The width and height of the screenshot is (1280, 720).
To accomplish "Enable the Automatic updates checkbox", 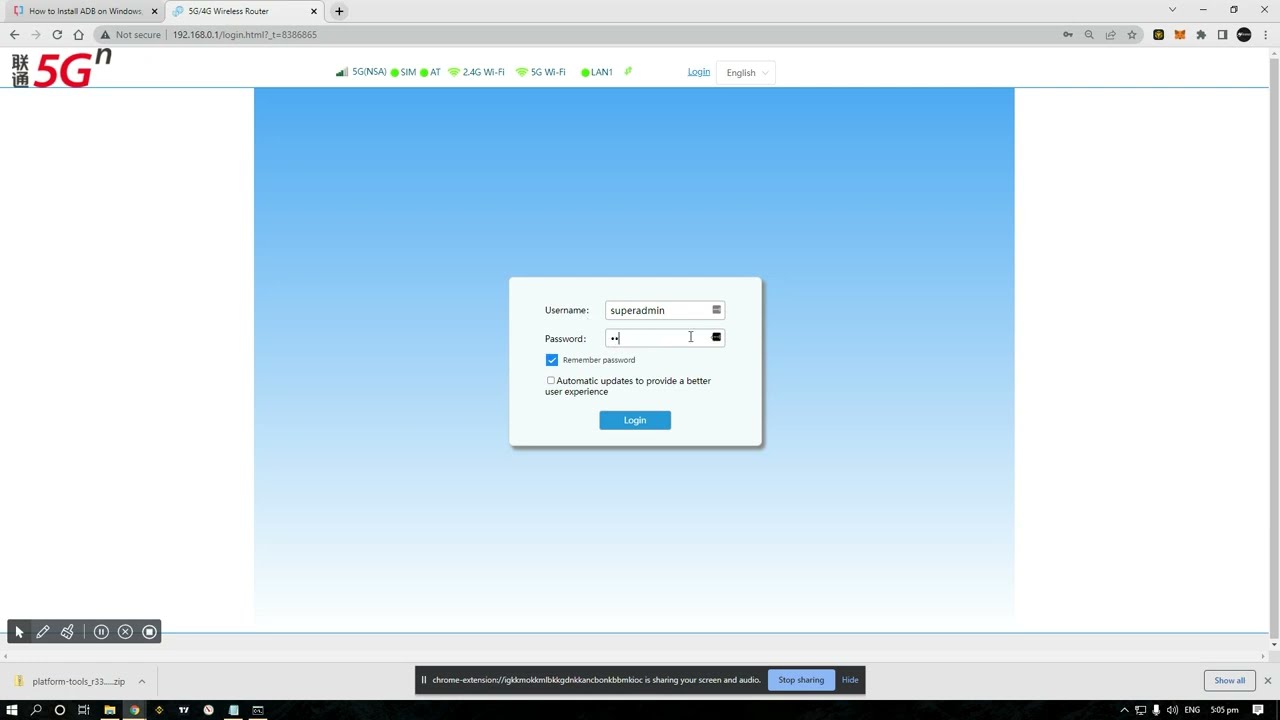I will (x=550, y=380).
